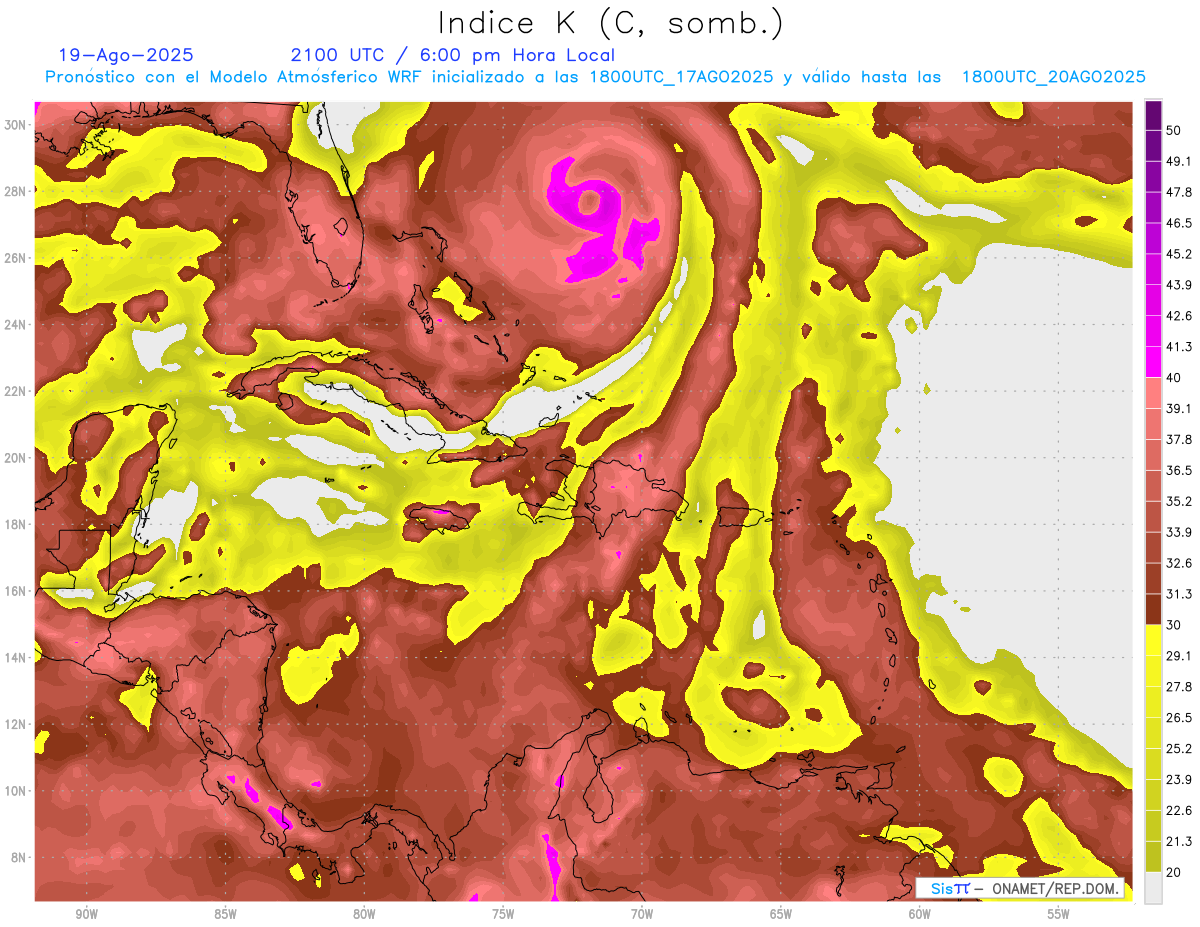
Task: Click the valid-until time "1800UTC_20AGO2025"
Action: [1054, 77]
